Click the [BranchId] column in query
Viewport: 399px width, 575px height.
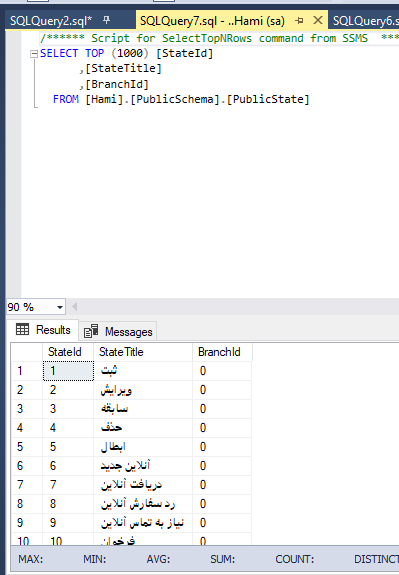coord(117,84)
